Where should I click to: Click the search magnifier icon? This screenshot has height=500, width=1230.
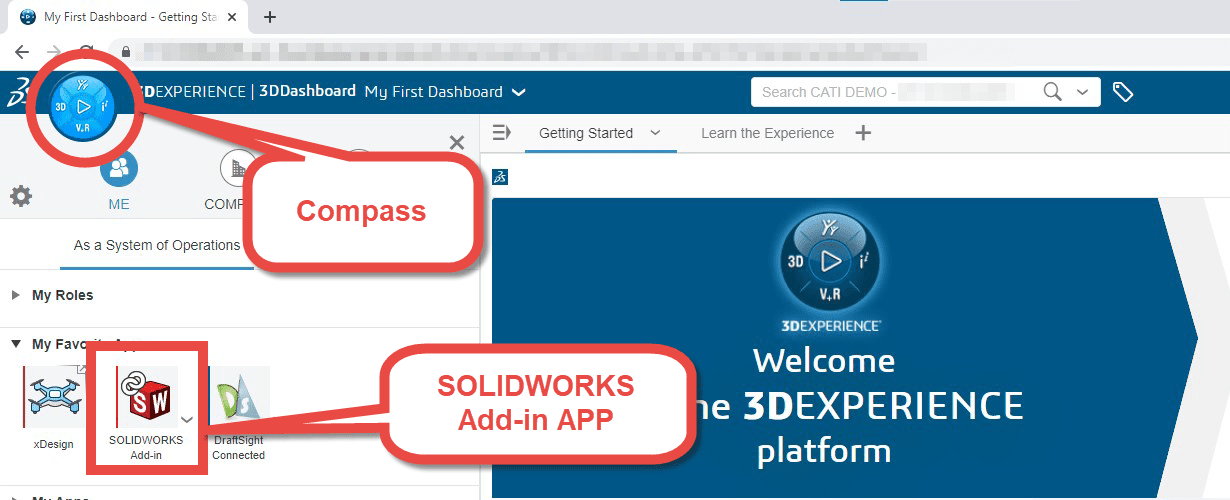(x=1052, y=92)
